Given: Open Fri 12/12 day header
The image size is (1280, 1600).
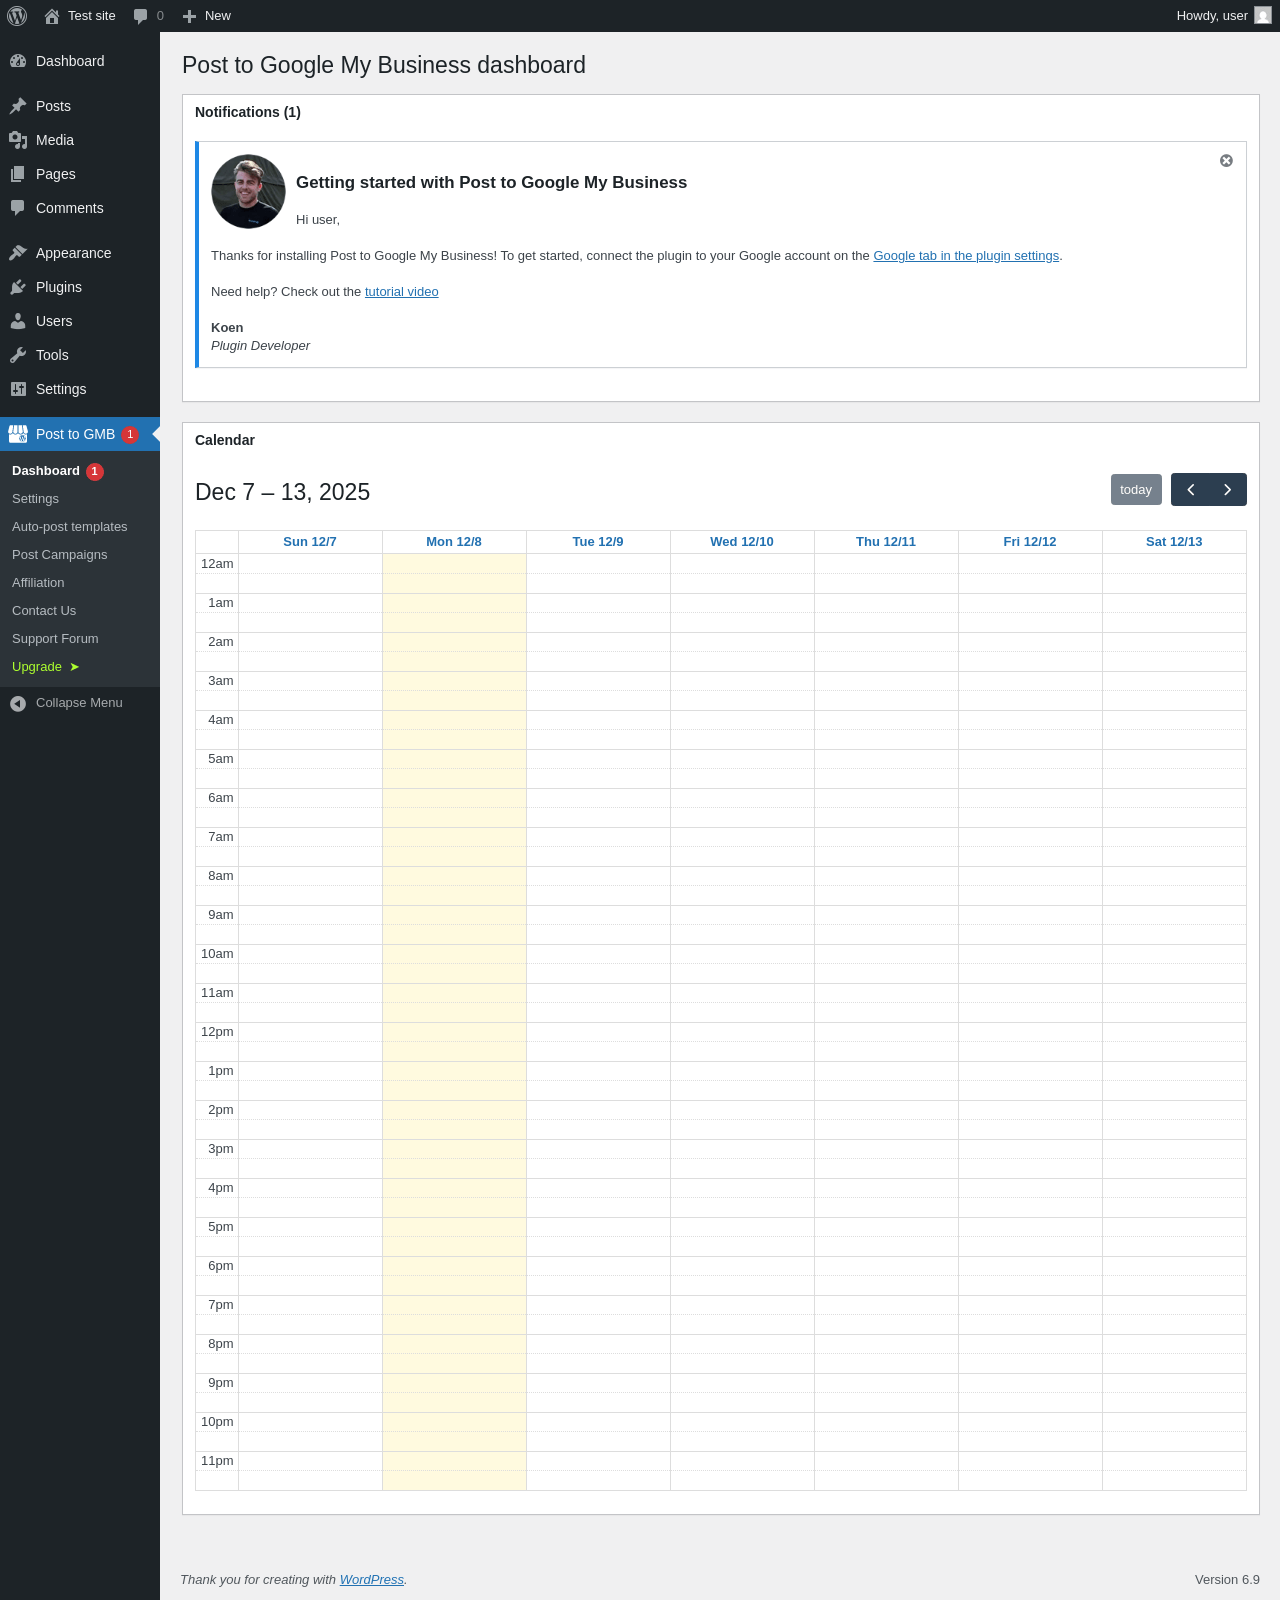Looking at the screenshot, I should 1030,542.
